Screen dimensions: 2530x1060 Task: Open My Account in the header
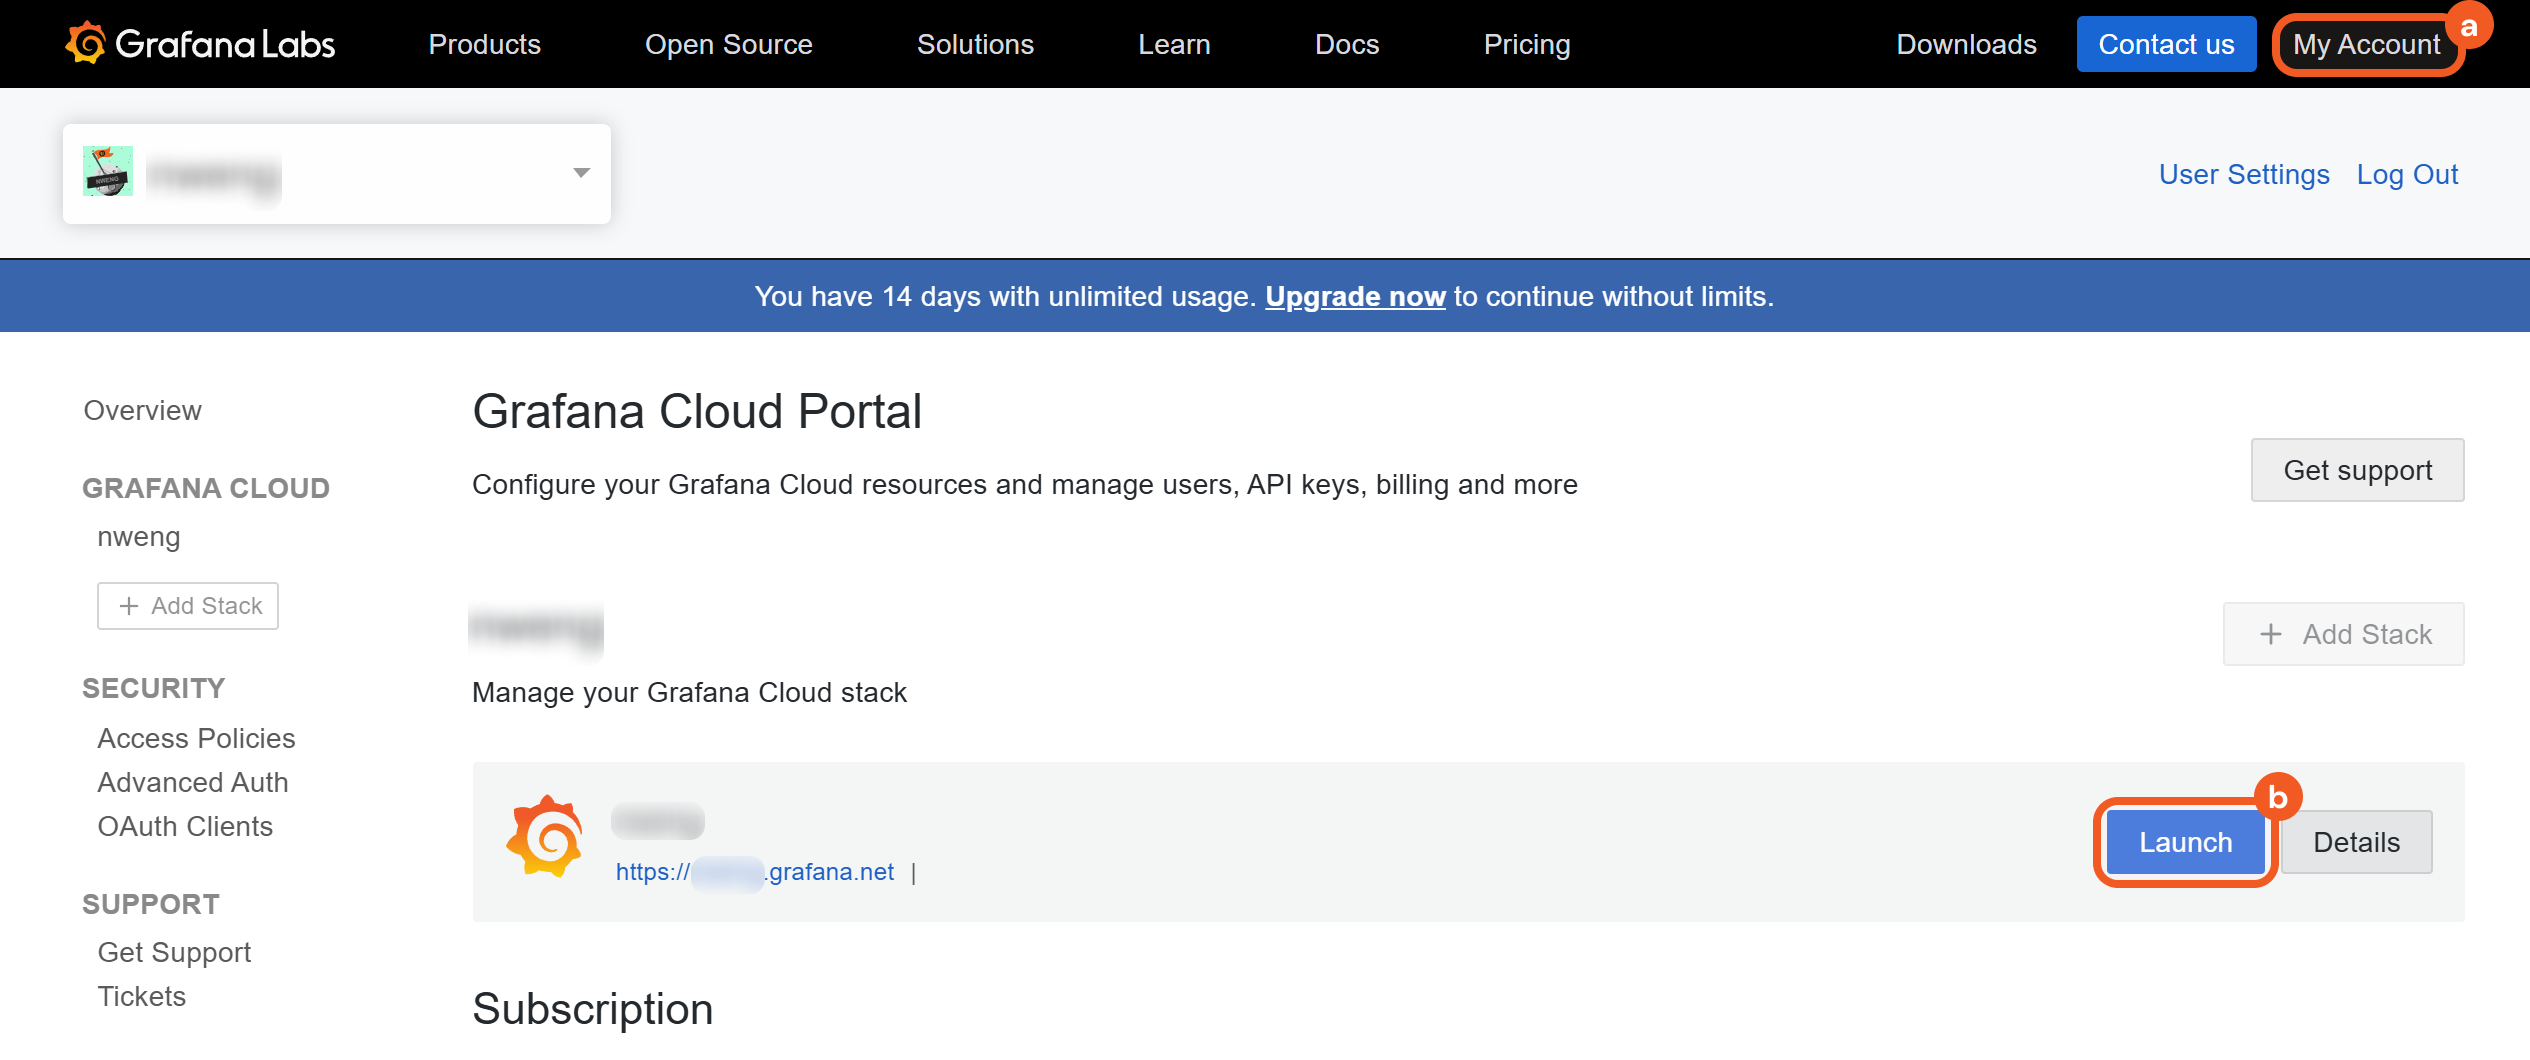[x=2366, y=45]
